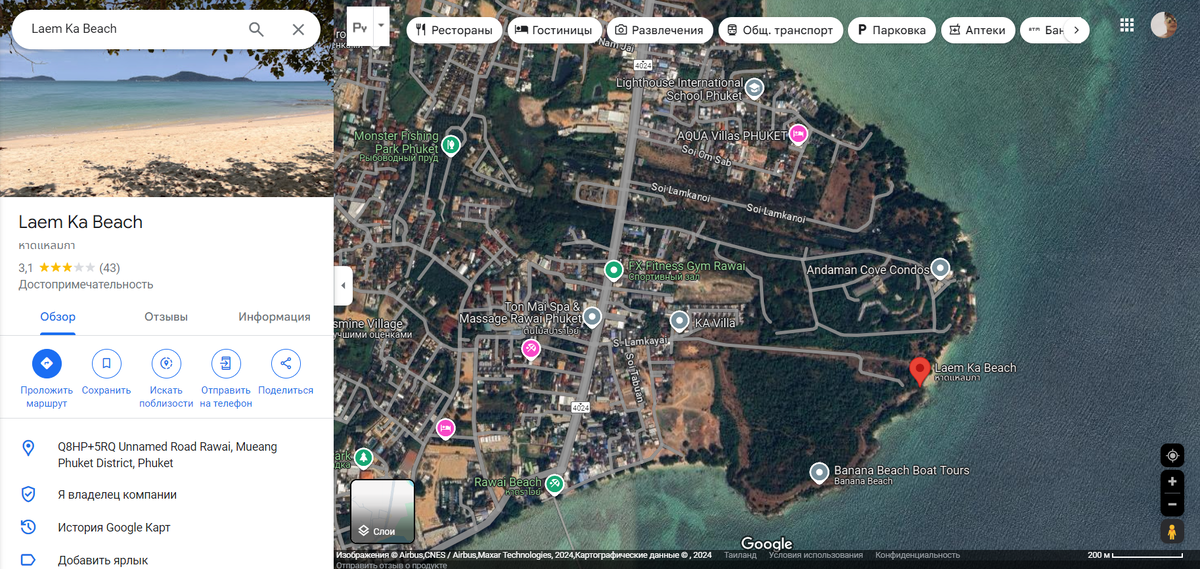This screenshot has width=1200, height=569.
Task: Click the plus code address row
Action: [x=167, y=455]
